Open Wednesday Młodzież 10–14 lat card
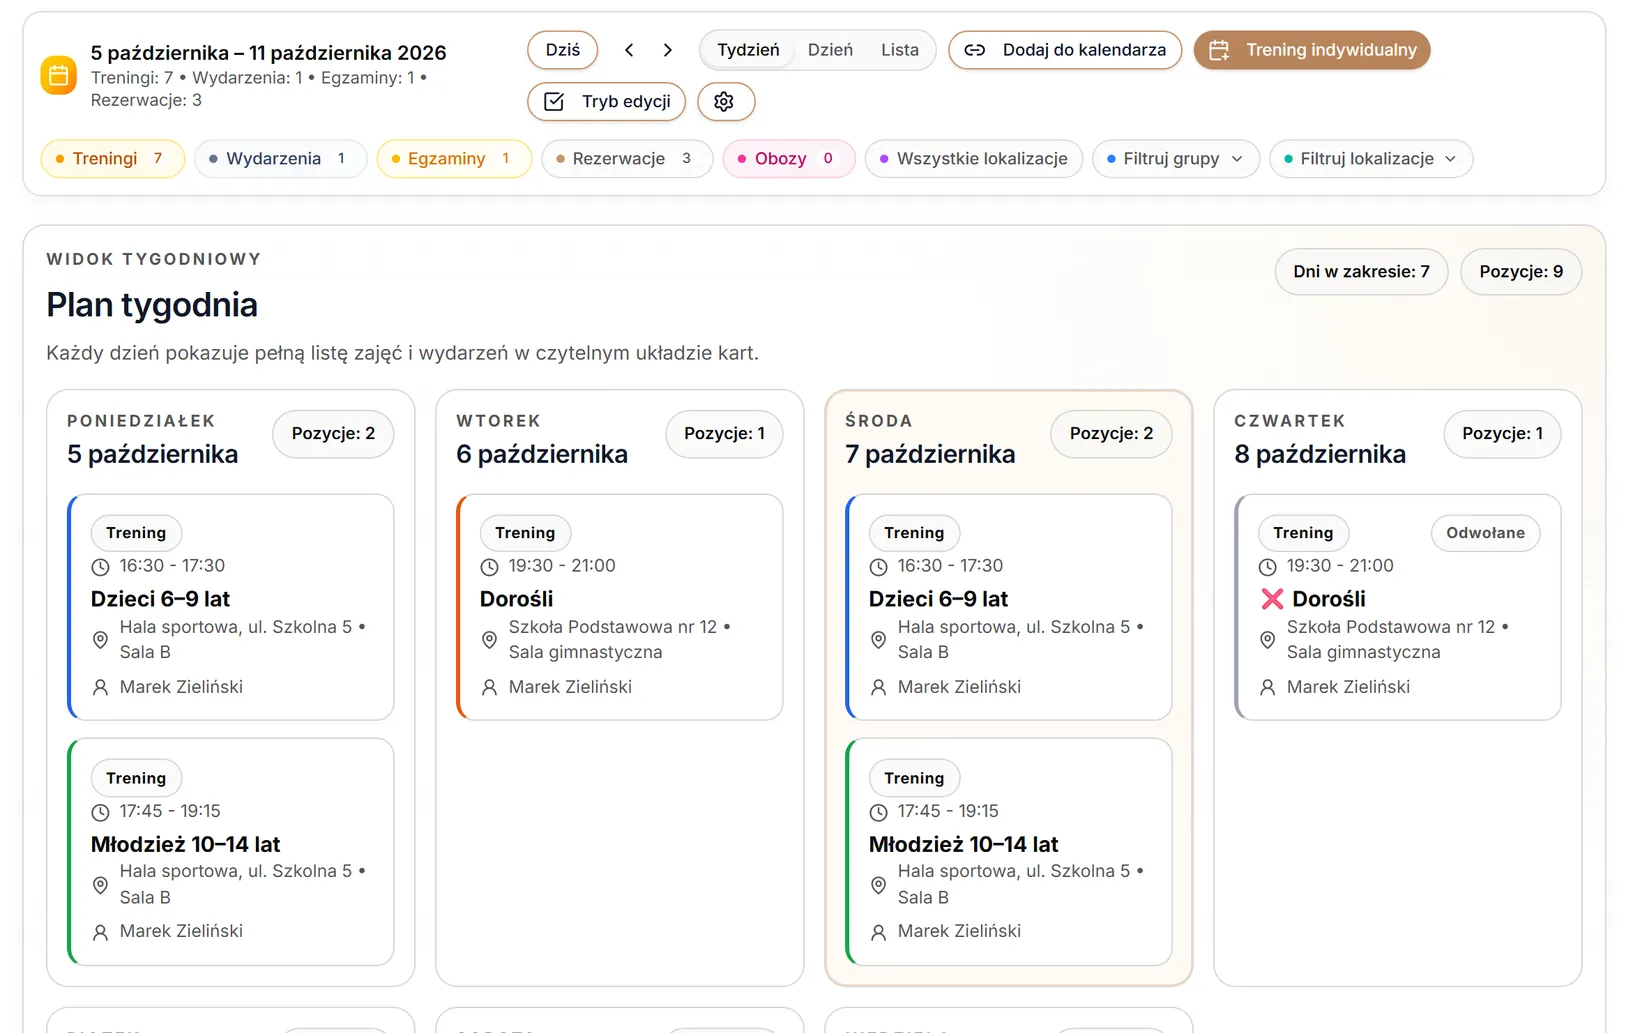Screen dimensions: 1640x1033 pyautogui.click(x=1009, y=852)
